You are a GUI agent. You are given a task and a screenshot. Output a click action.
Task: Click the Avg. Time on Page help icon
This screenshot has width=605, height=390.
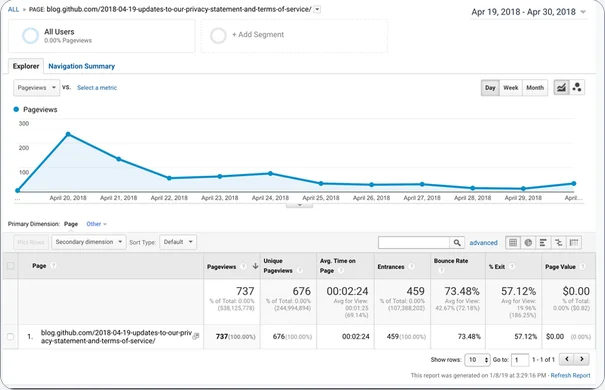(341, 270)
